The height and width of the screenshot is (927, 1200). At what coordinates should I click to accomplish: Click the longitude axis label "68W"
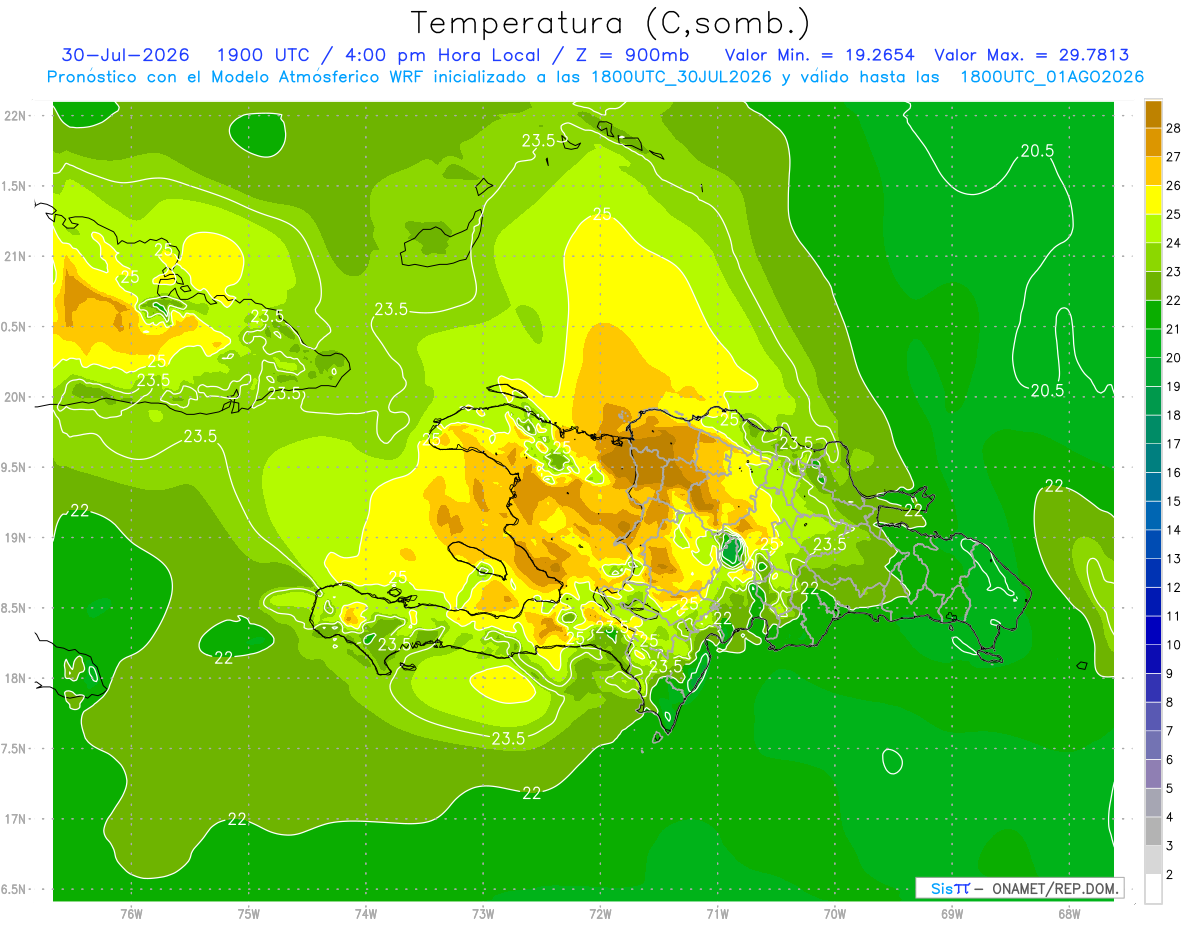pyautogui.click(x=1068, y=913)
